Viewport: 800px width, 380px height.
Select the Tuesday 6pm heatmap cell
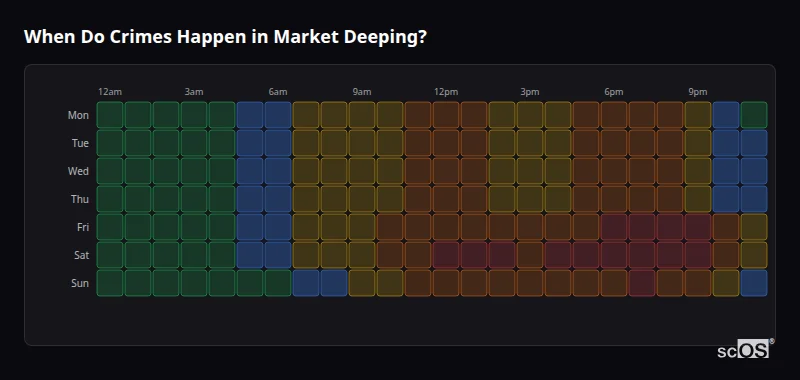(614, 143)
